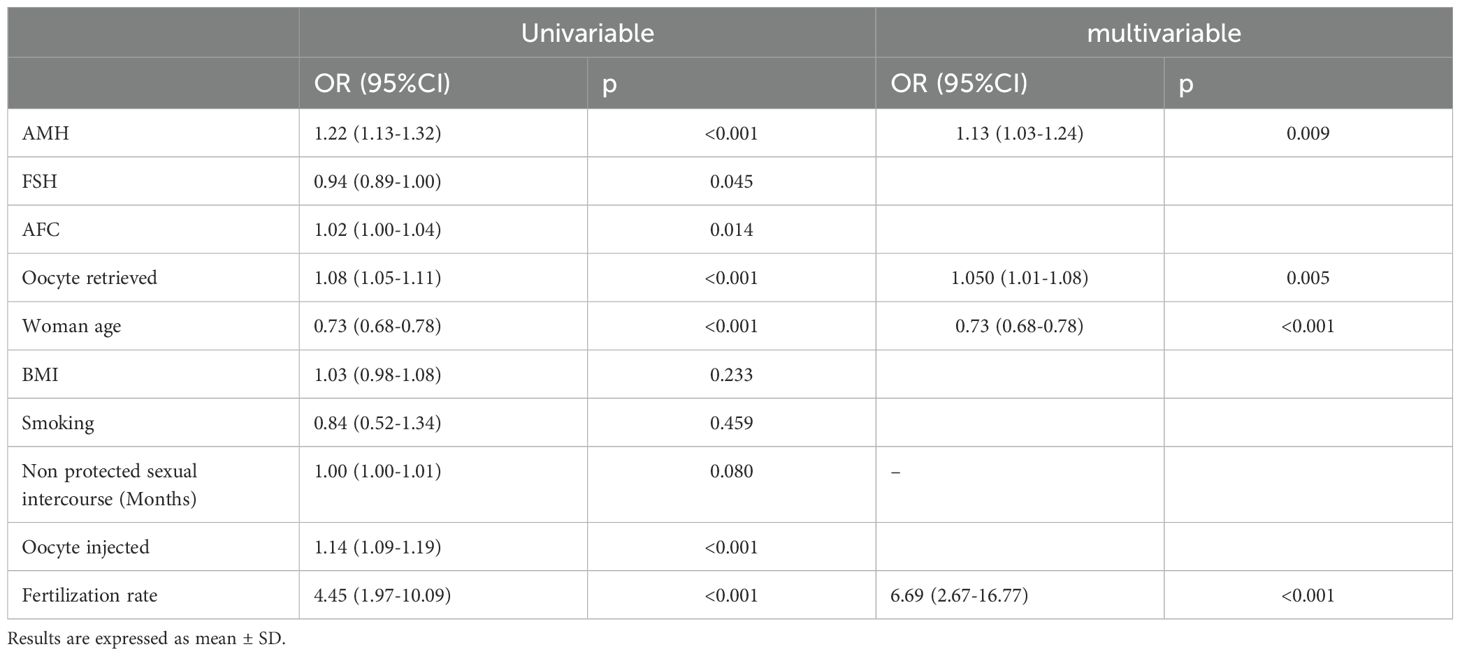
Task: Click the Univariable column header
Action: point(587,33)
